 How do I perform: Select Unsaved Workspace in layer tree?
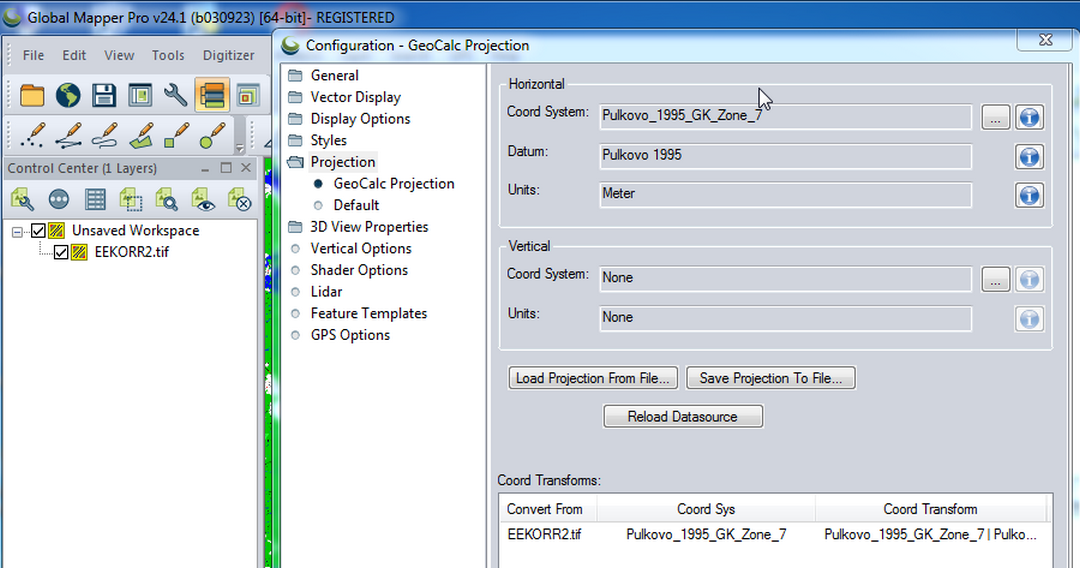point(136,231)
